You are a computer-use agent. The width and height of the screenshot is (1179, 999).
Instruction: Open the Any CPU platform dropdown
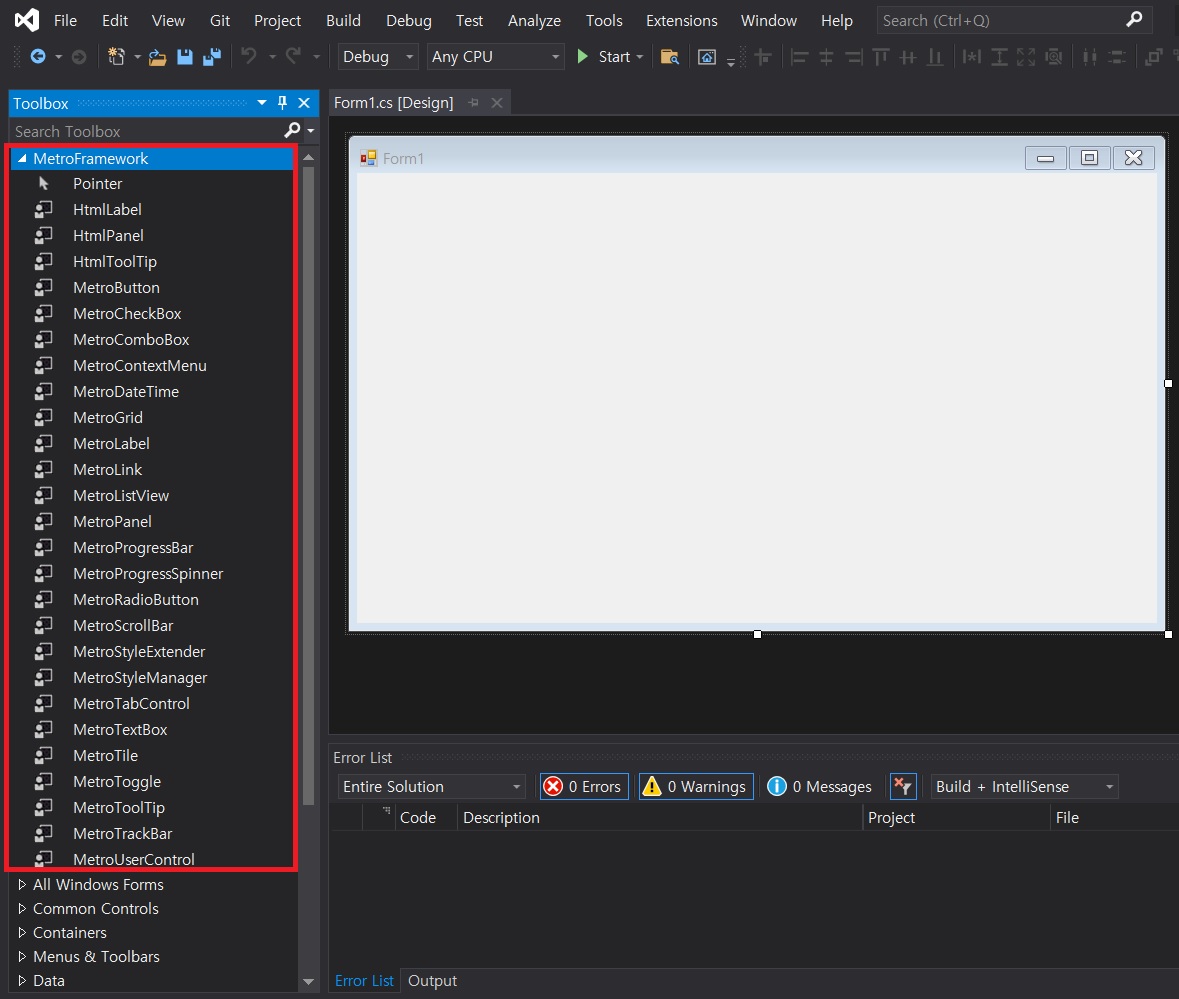click(496, 56)
